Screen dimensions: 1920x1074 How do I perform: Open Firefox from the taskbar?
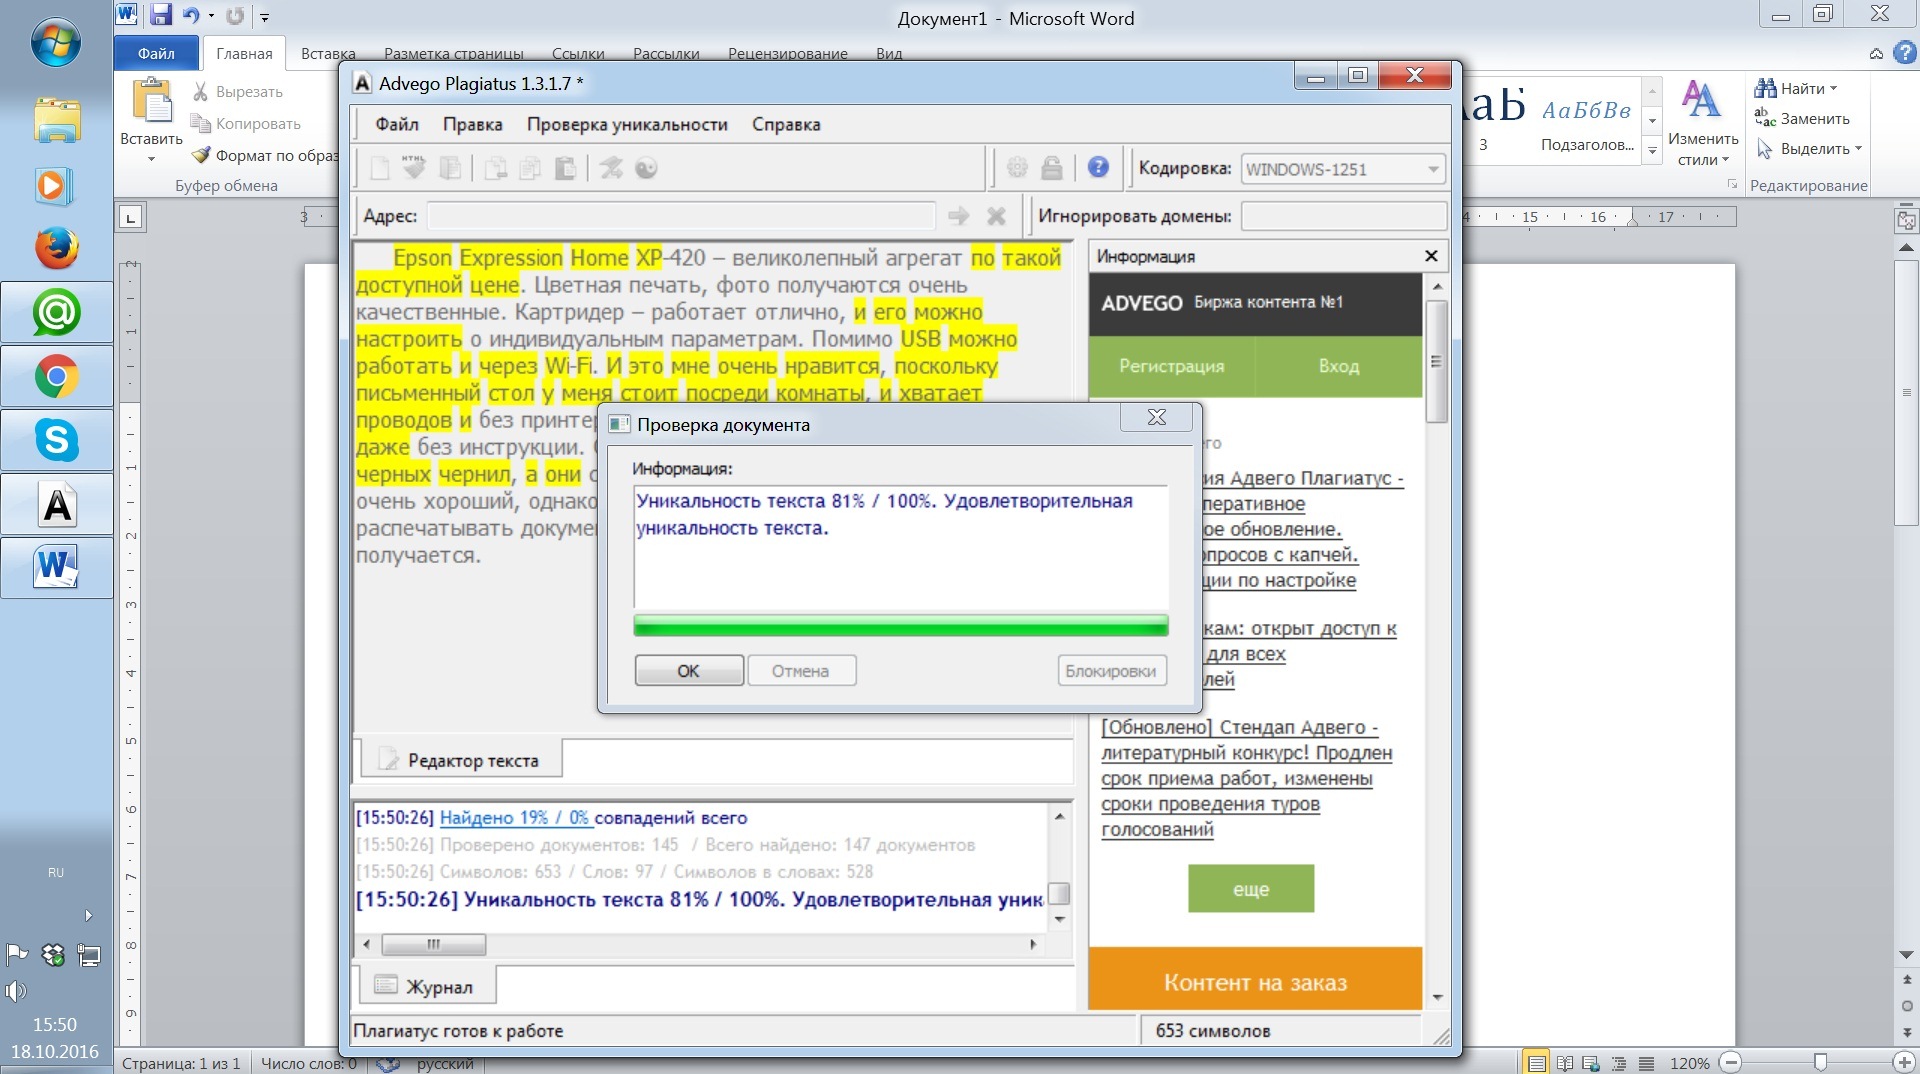(x=57, y=248)
